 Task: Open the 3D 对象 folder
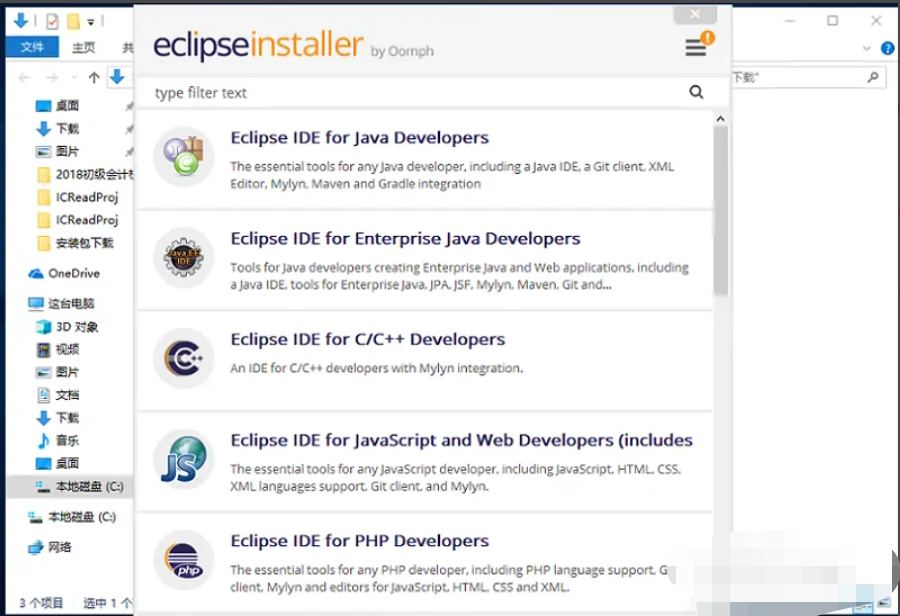[x=76, y=327]
